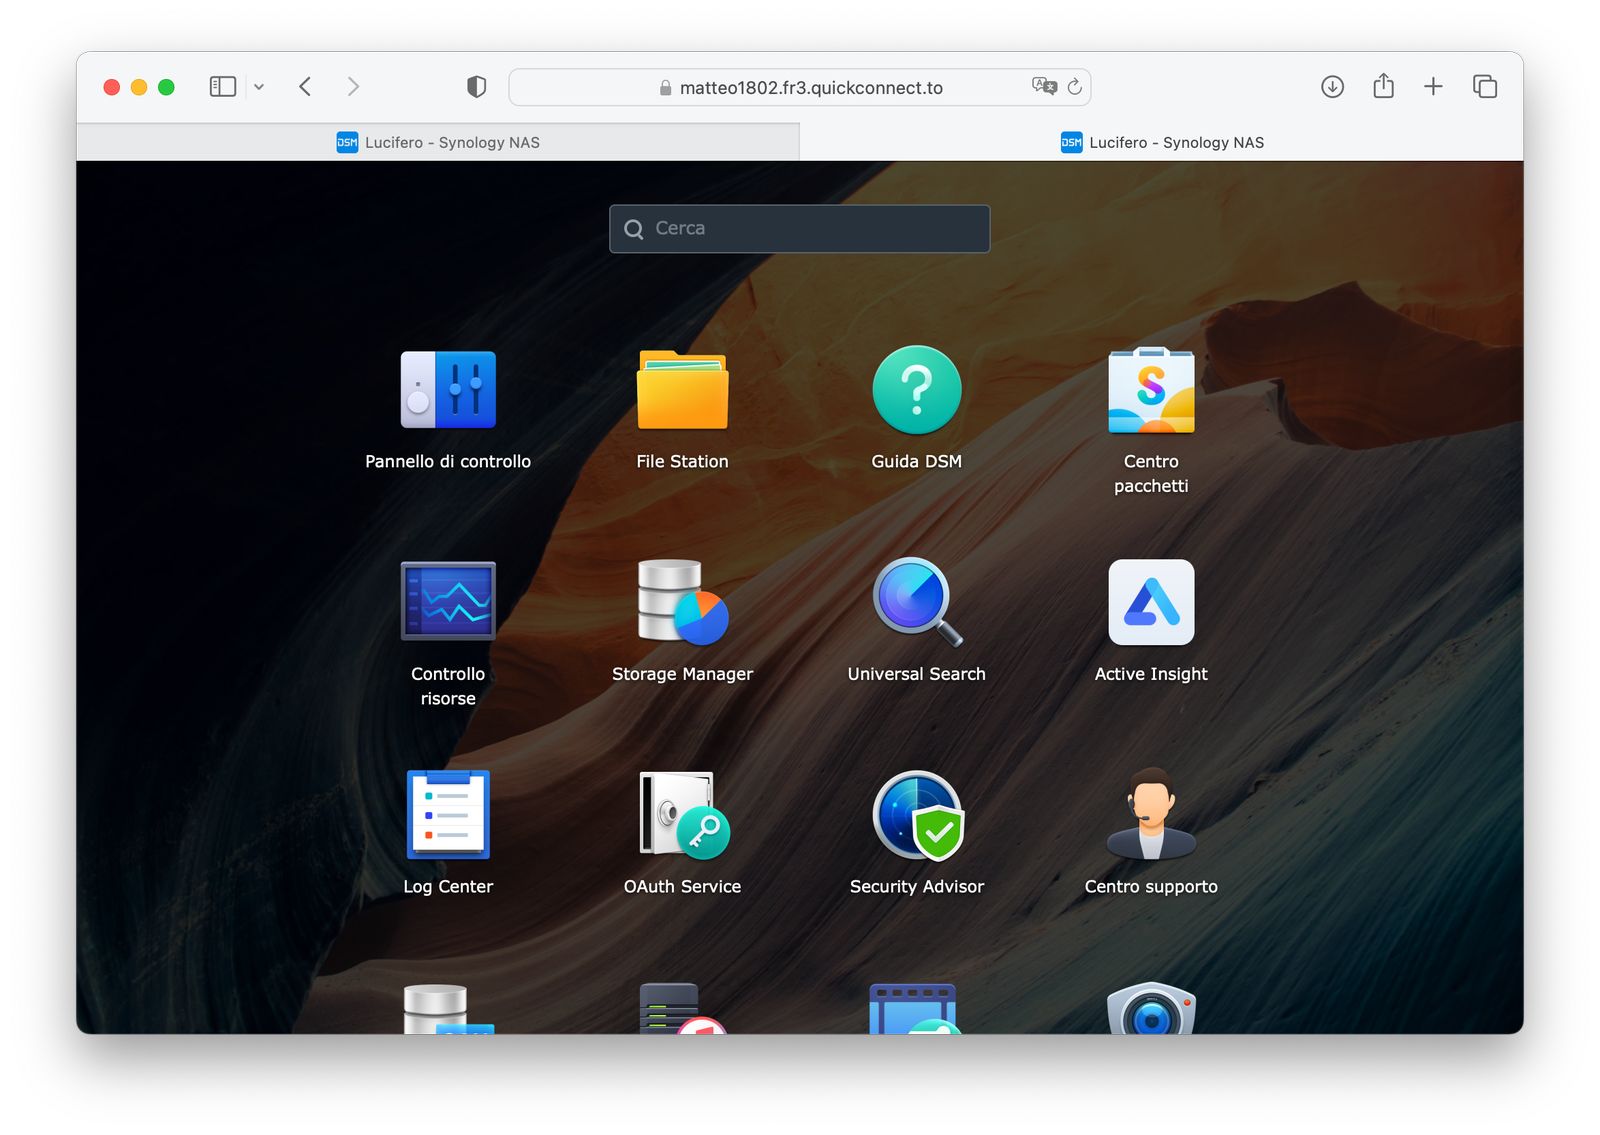Viewport: 1600px width, 1135px height.
Task: Open a new Safari tab
Action: [x=1433, y=87]
